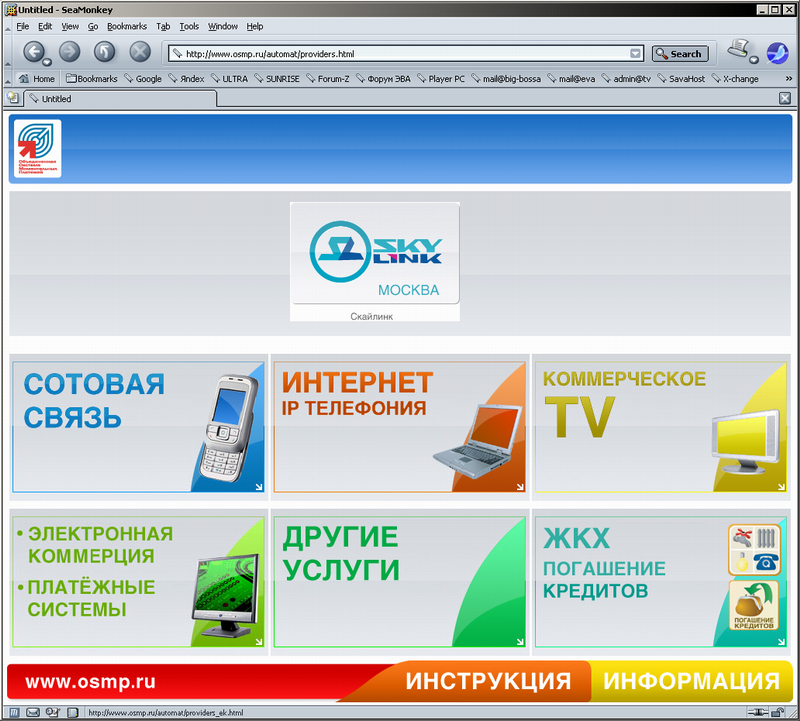This screenshot has height=721, width=800.
Task: Reload the page with the Reload button
Action: tap(104, 52)
